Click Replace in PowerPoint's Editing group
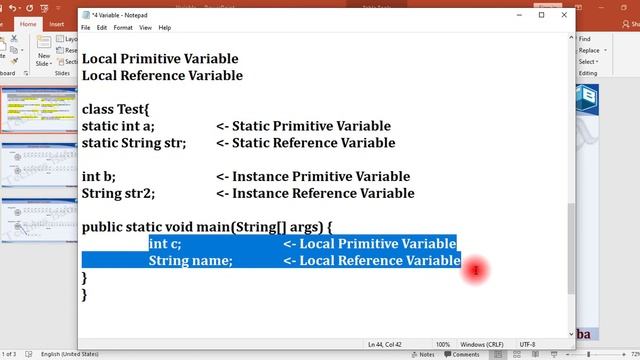Screen dimensions: 640x360 [x=589, y=50]
